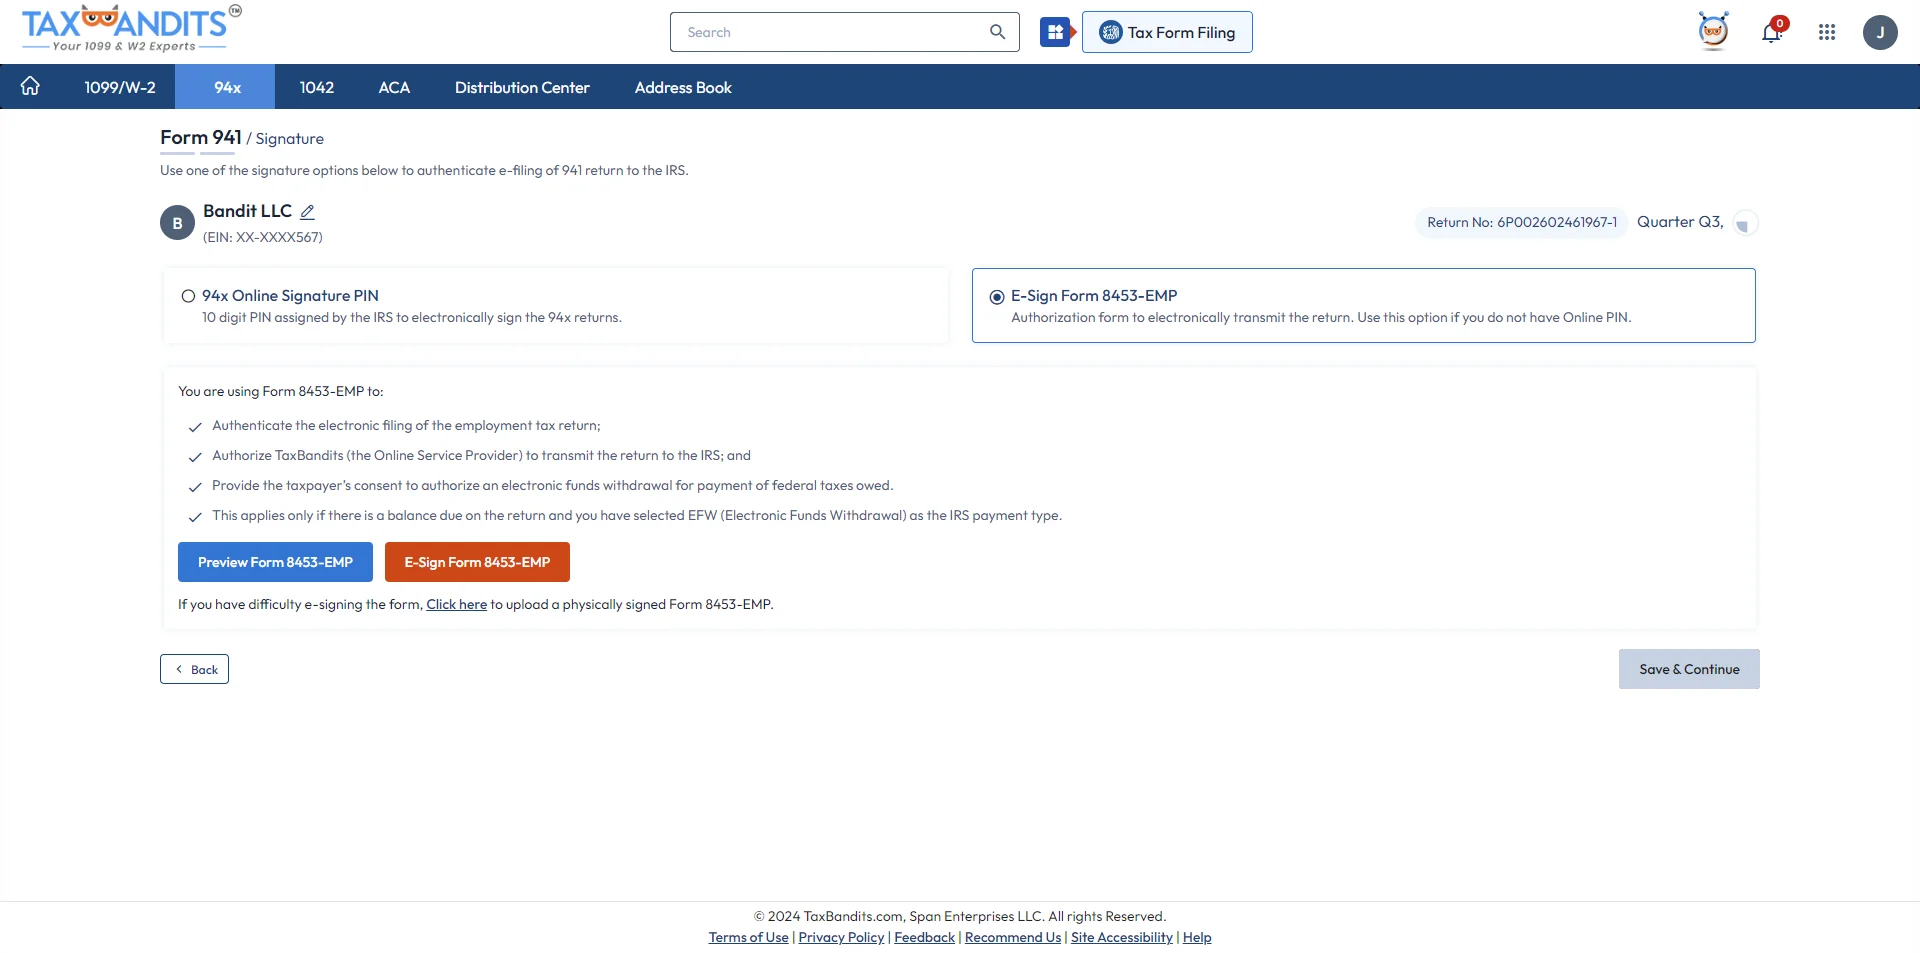Viewport: 1920px width, 953px height.
Task: Switch to the 1099/W-2 tab
Action: point(120,87)
